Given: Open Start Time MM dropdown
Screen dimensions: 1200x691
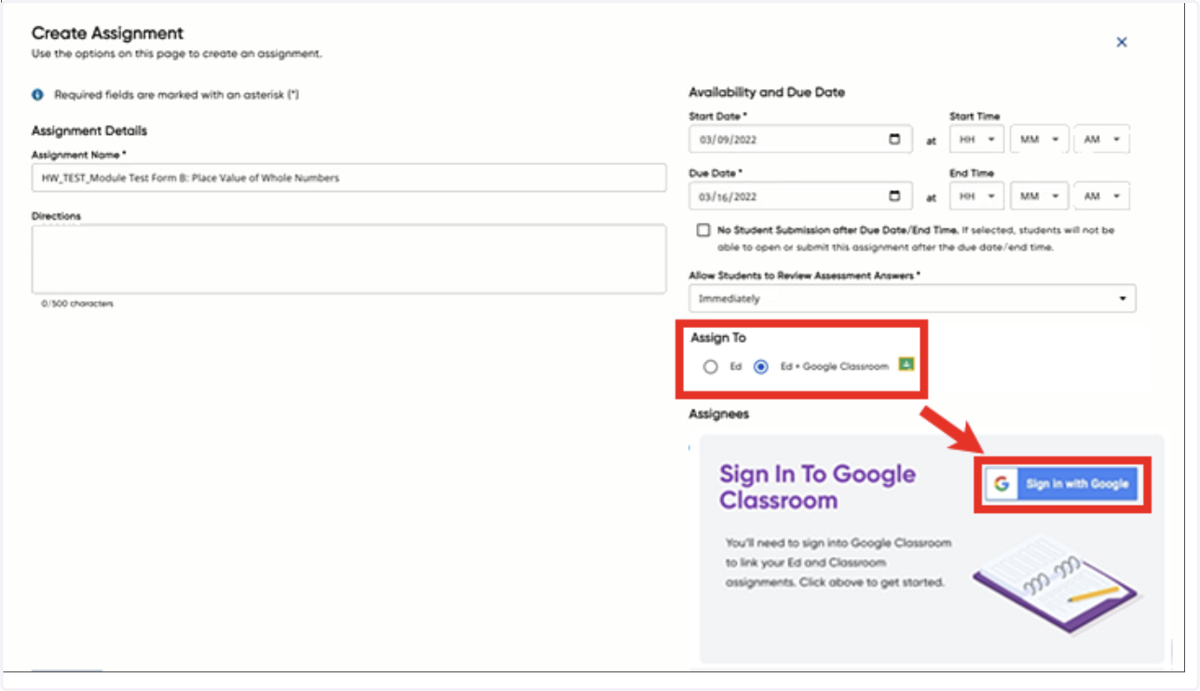Looking at the screenshot, I should pos(1039,140).
